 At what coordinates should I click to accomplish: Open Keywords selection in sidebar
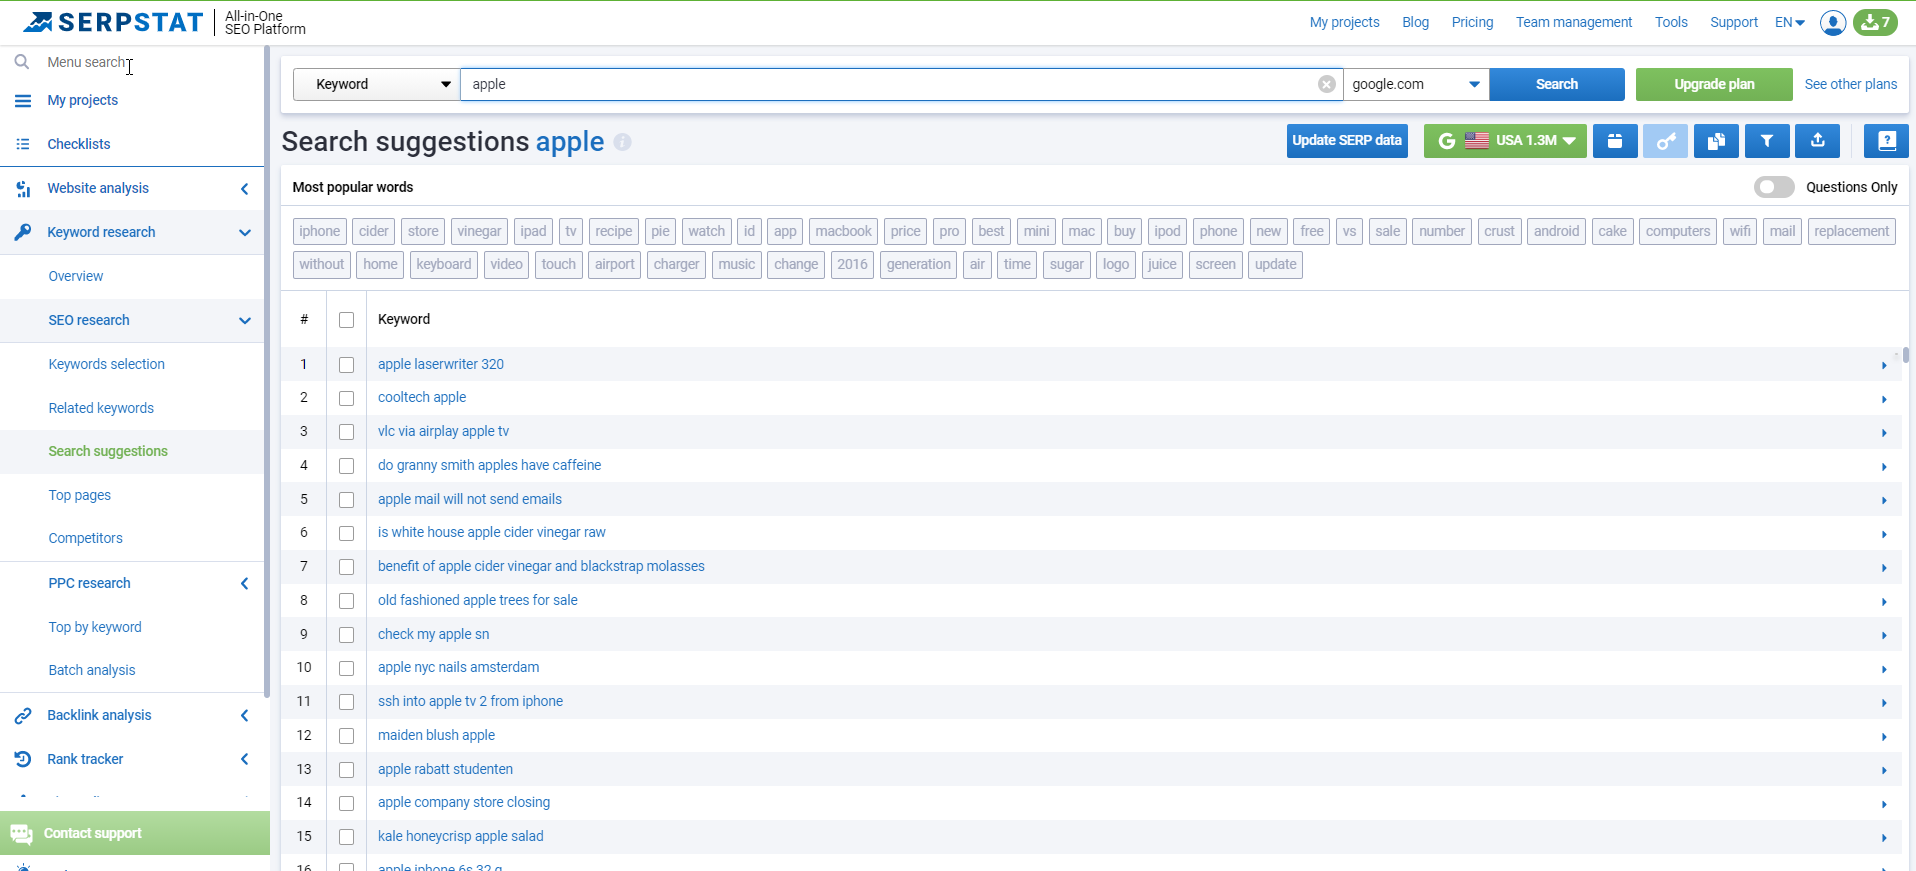coord(107,364)
